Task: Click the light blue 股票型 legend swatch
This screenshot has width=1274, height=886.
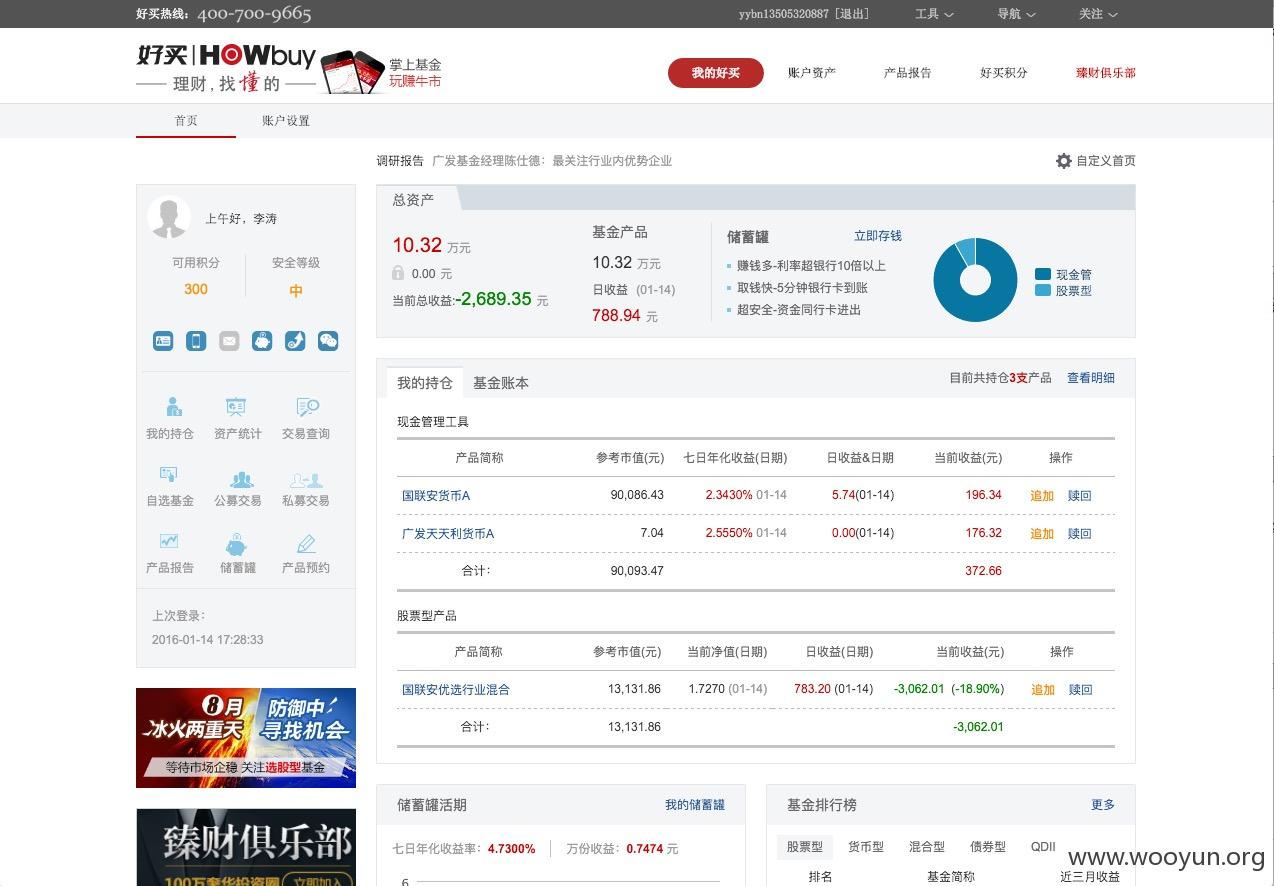Action: tap(1043, 290)
